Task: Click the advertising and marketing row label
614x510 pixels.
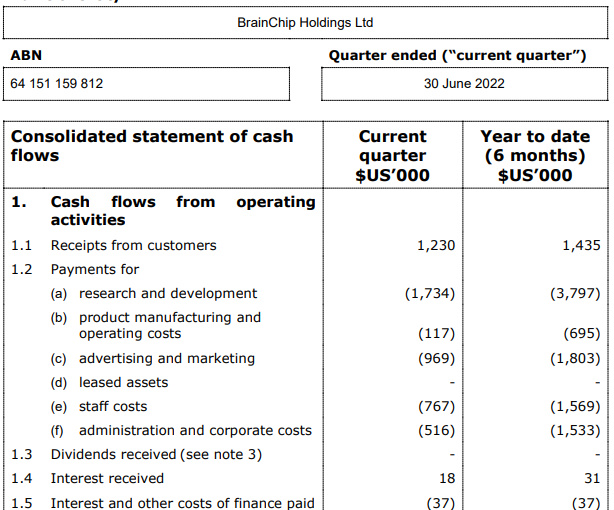Action: click(166, 358)
